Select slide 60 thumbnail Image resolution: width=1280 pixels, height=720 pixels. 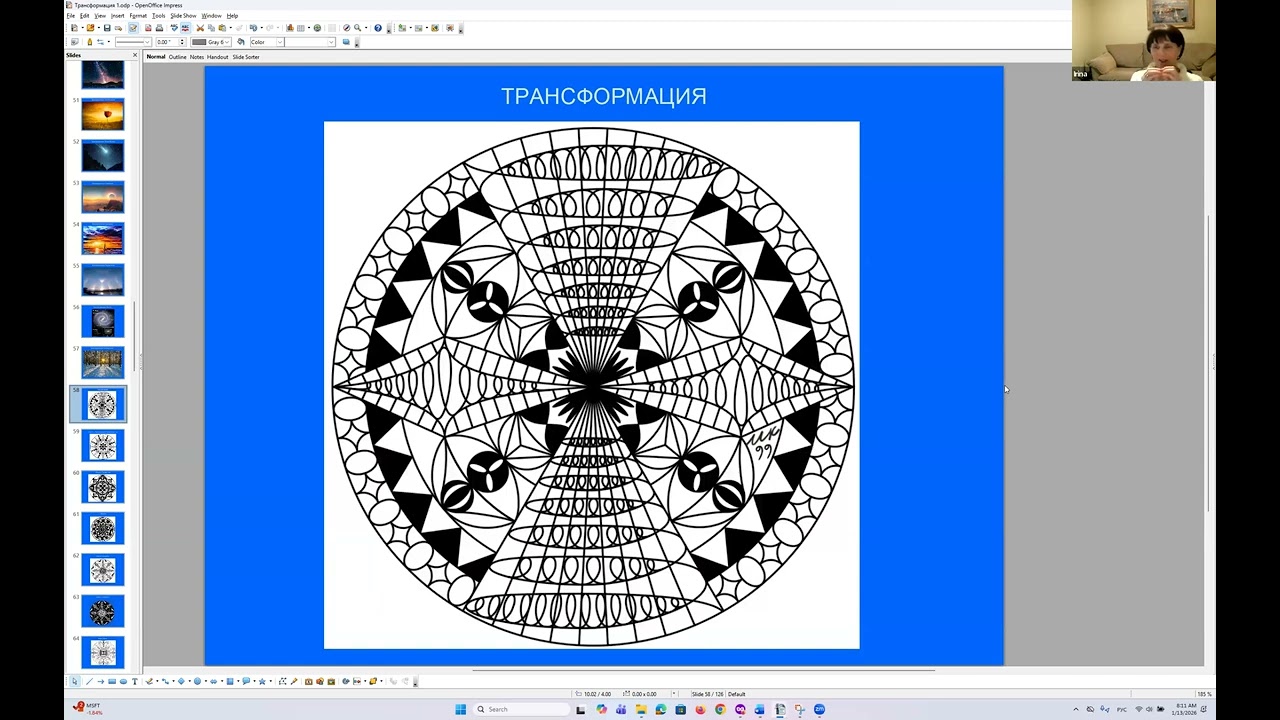click(x=103, y=488)
